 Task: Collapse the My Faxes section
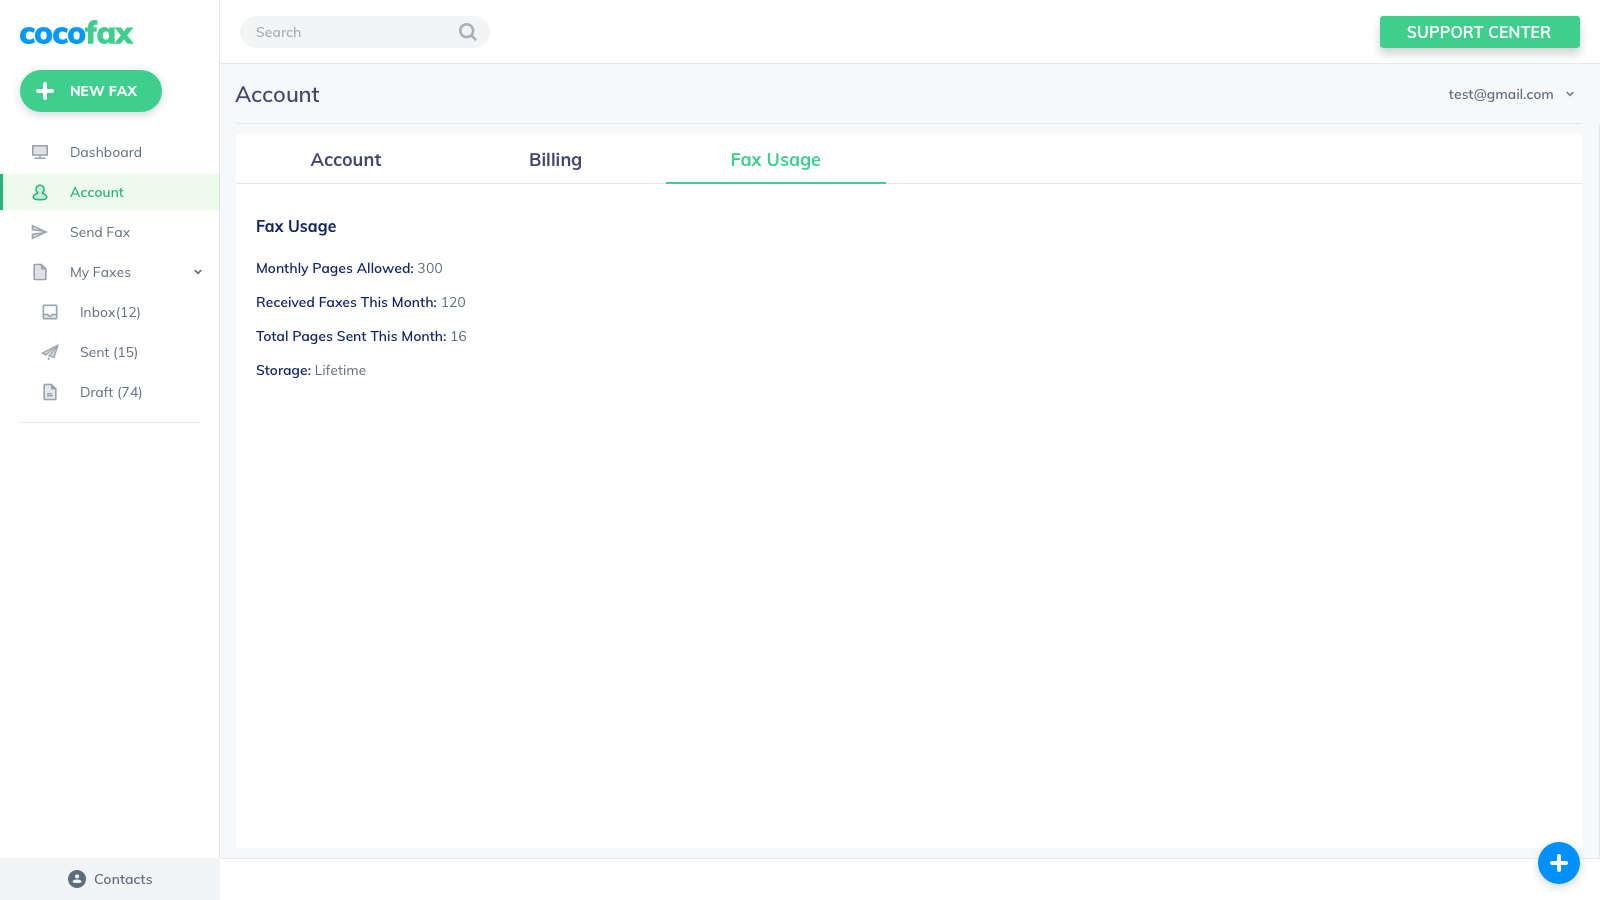[197, 271]
